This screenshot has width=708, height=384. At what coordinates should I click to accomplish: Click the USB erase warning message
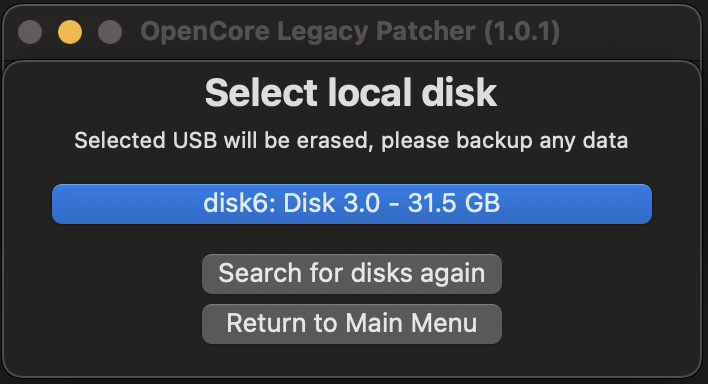pos(351,140)
